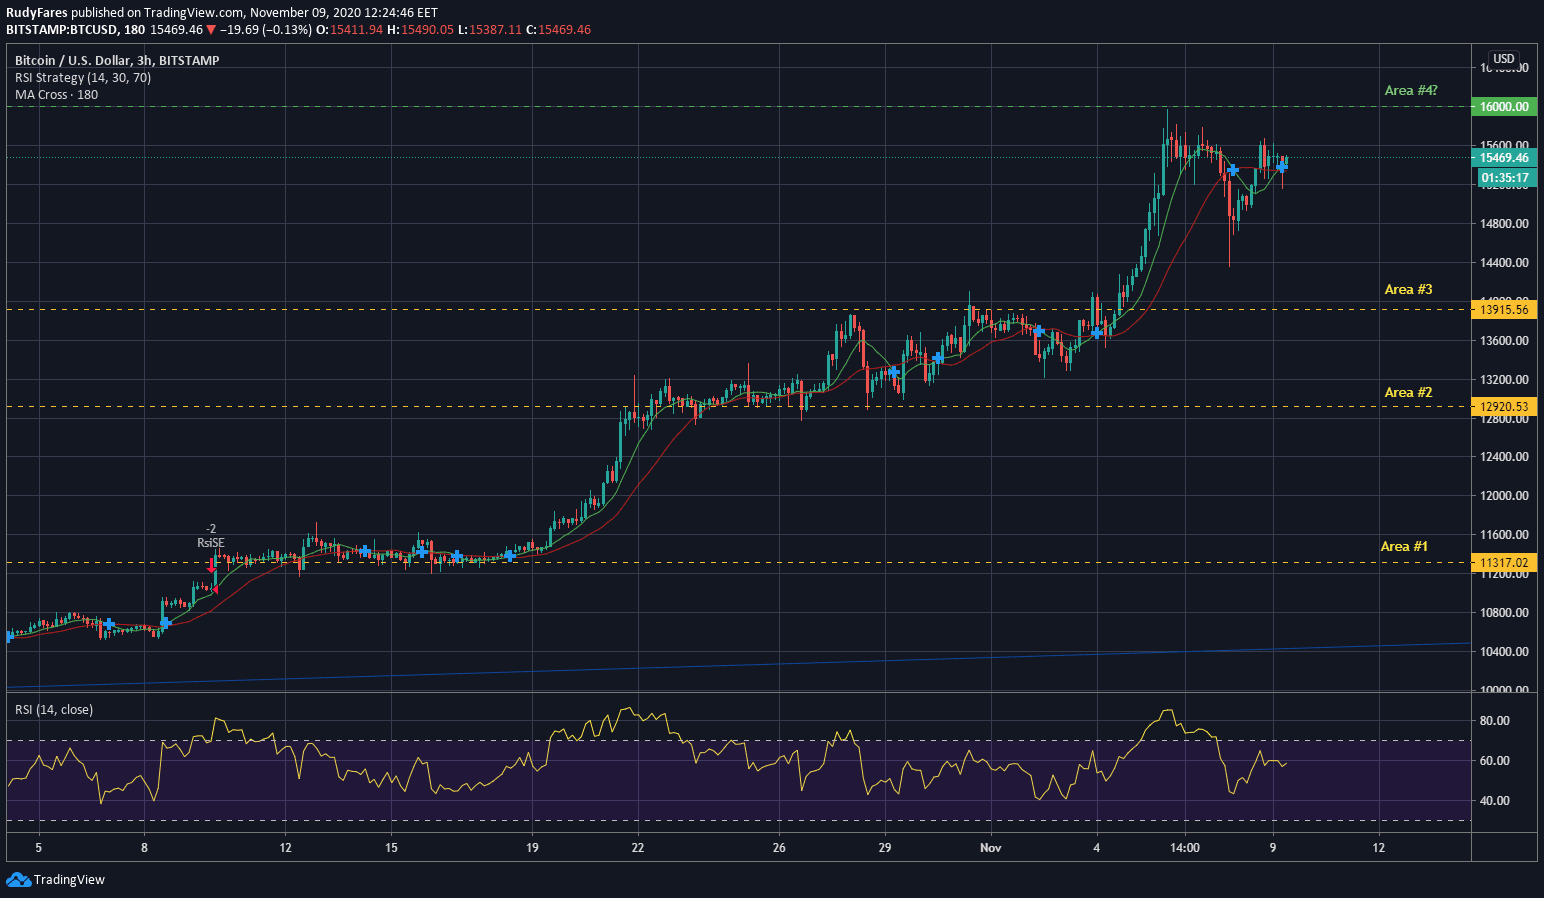
Task: Click the "Area #4?" text annotation
Action: click(x=1410, y=91)
